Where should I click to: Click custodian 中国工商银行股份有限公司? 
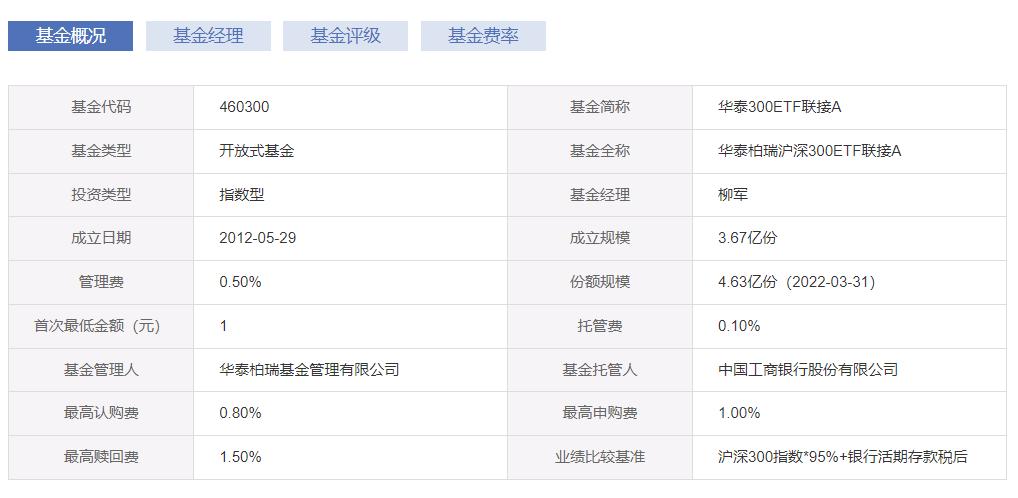coord(808,369)
